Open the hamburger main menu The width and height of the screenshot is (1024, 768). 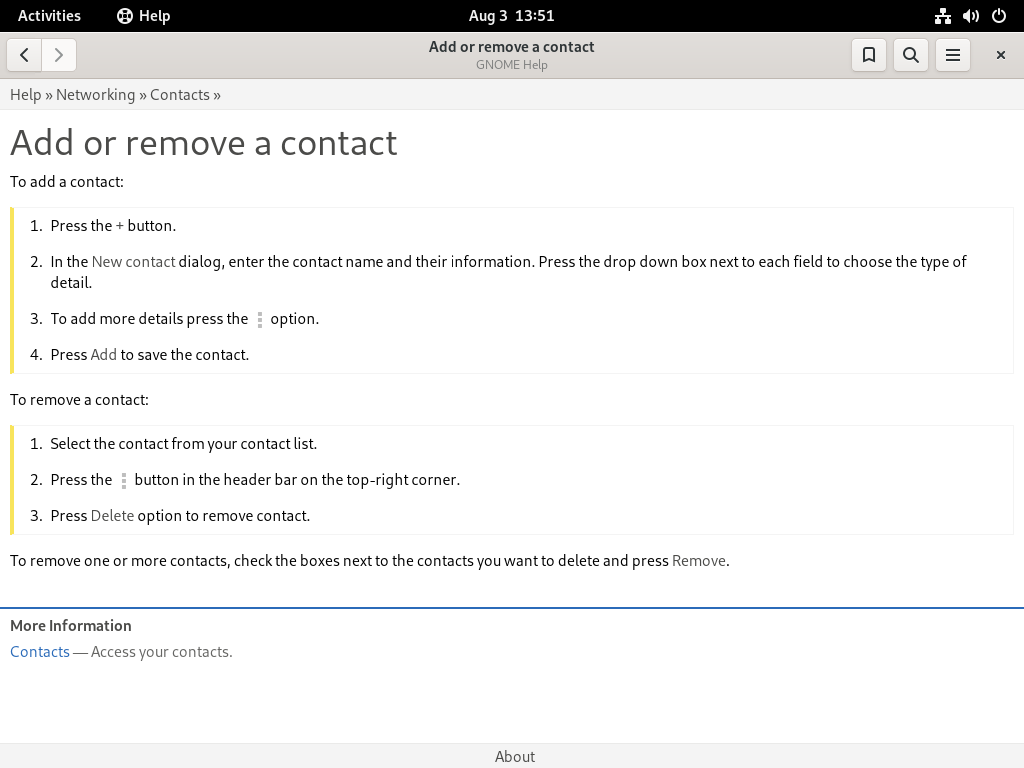[953, 55]
